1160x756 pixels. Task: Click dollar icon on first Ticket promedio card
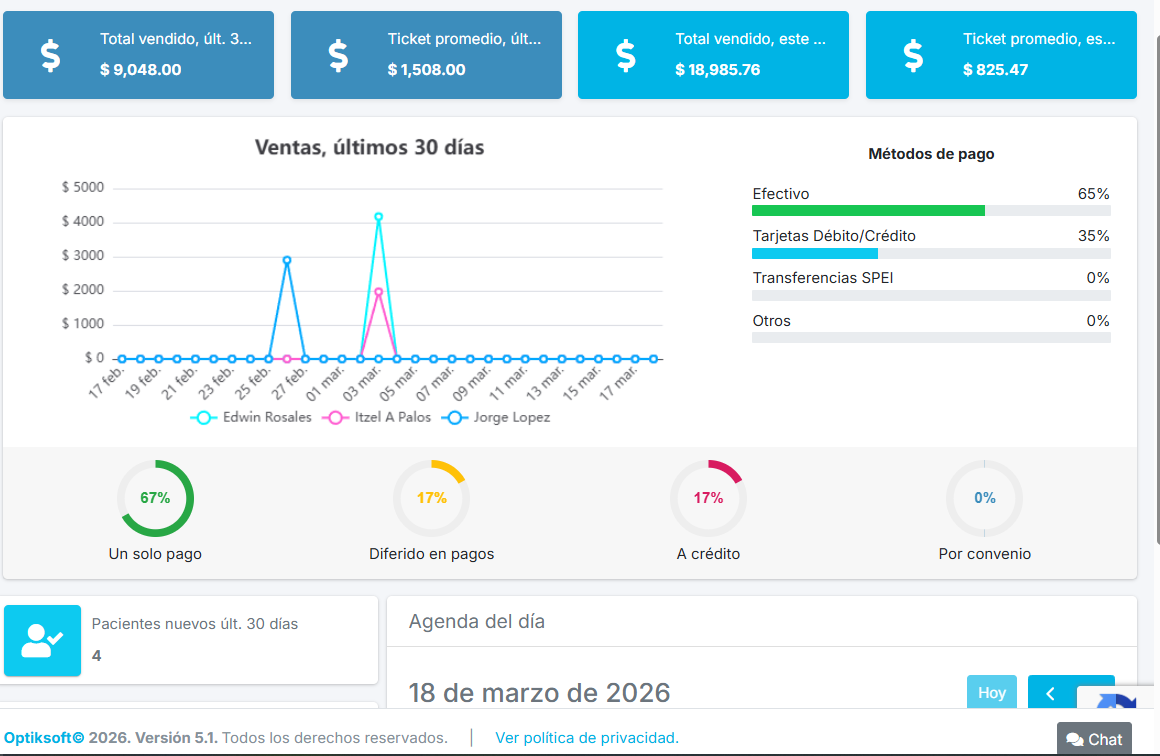point(338,55)
